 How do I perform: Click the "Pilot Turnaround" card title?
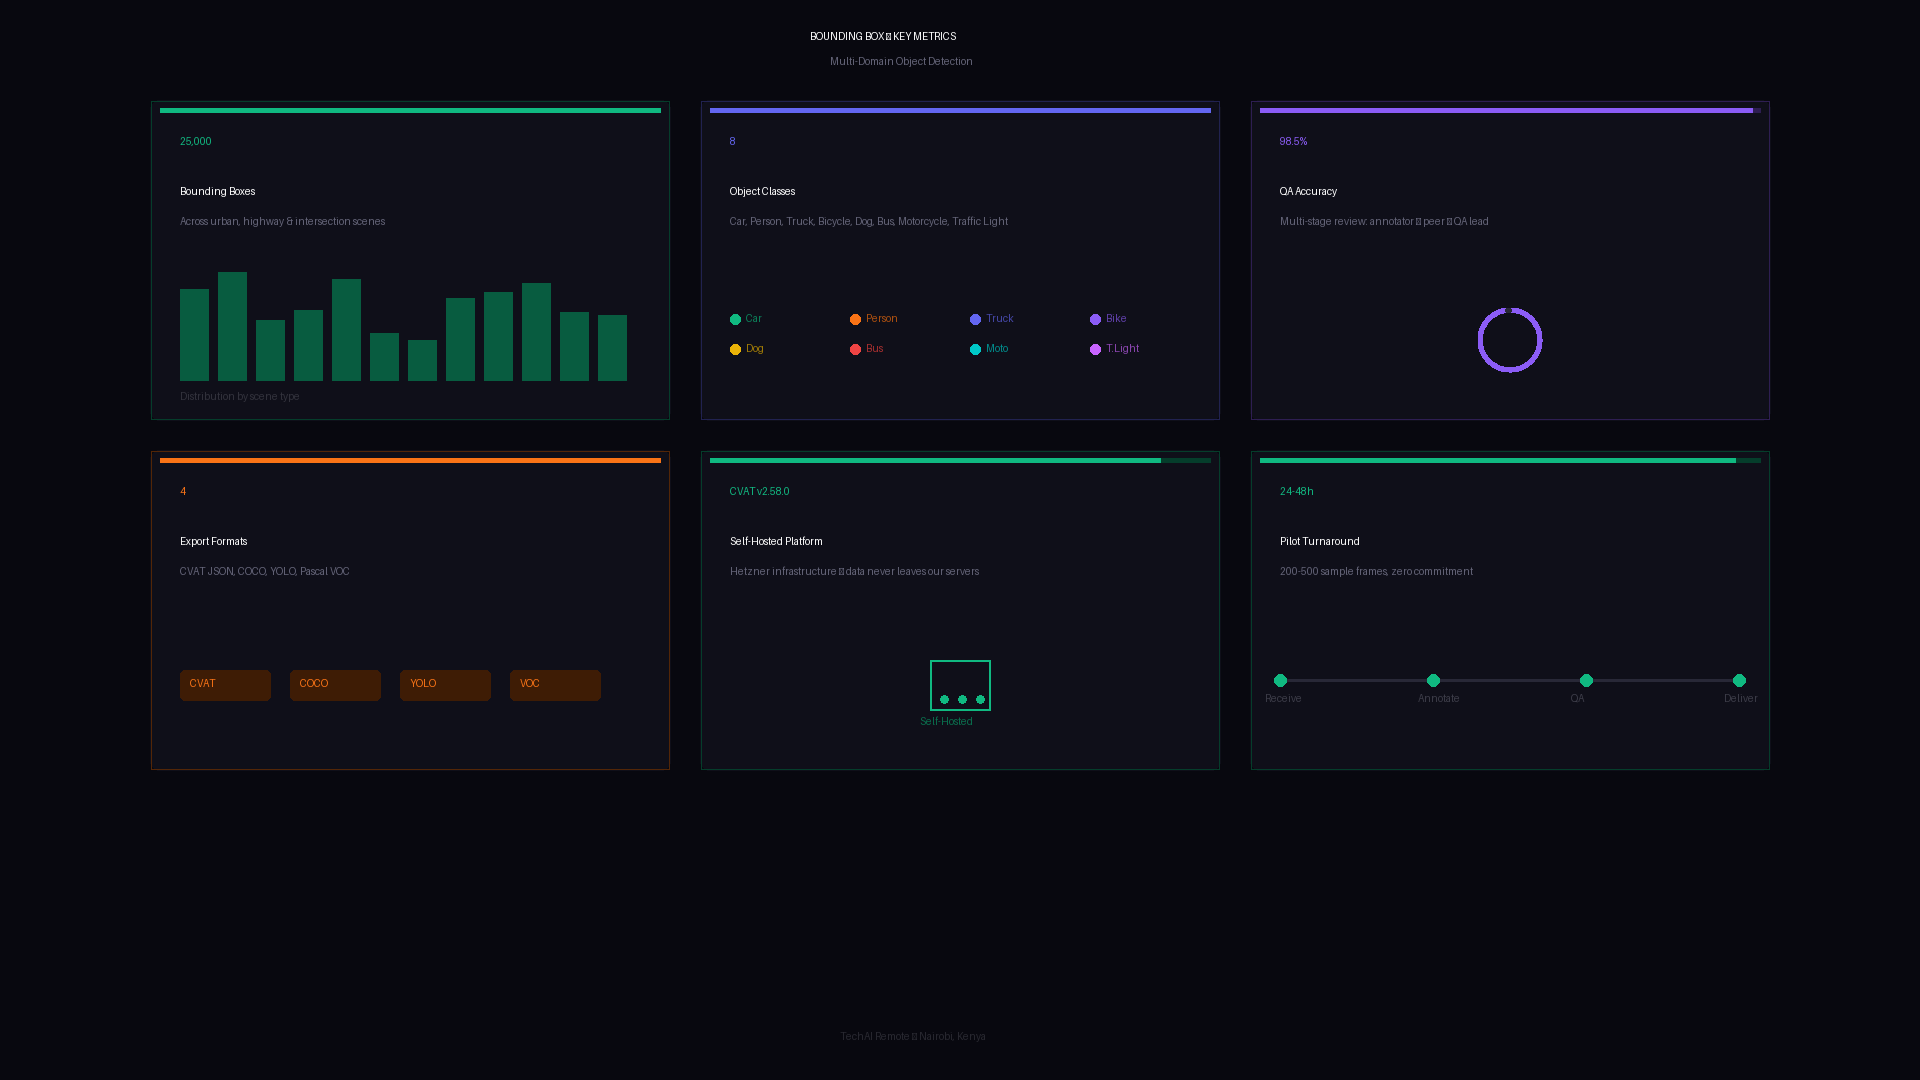1319,542
